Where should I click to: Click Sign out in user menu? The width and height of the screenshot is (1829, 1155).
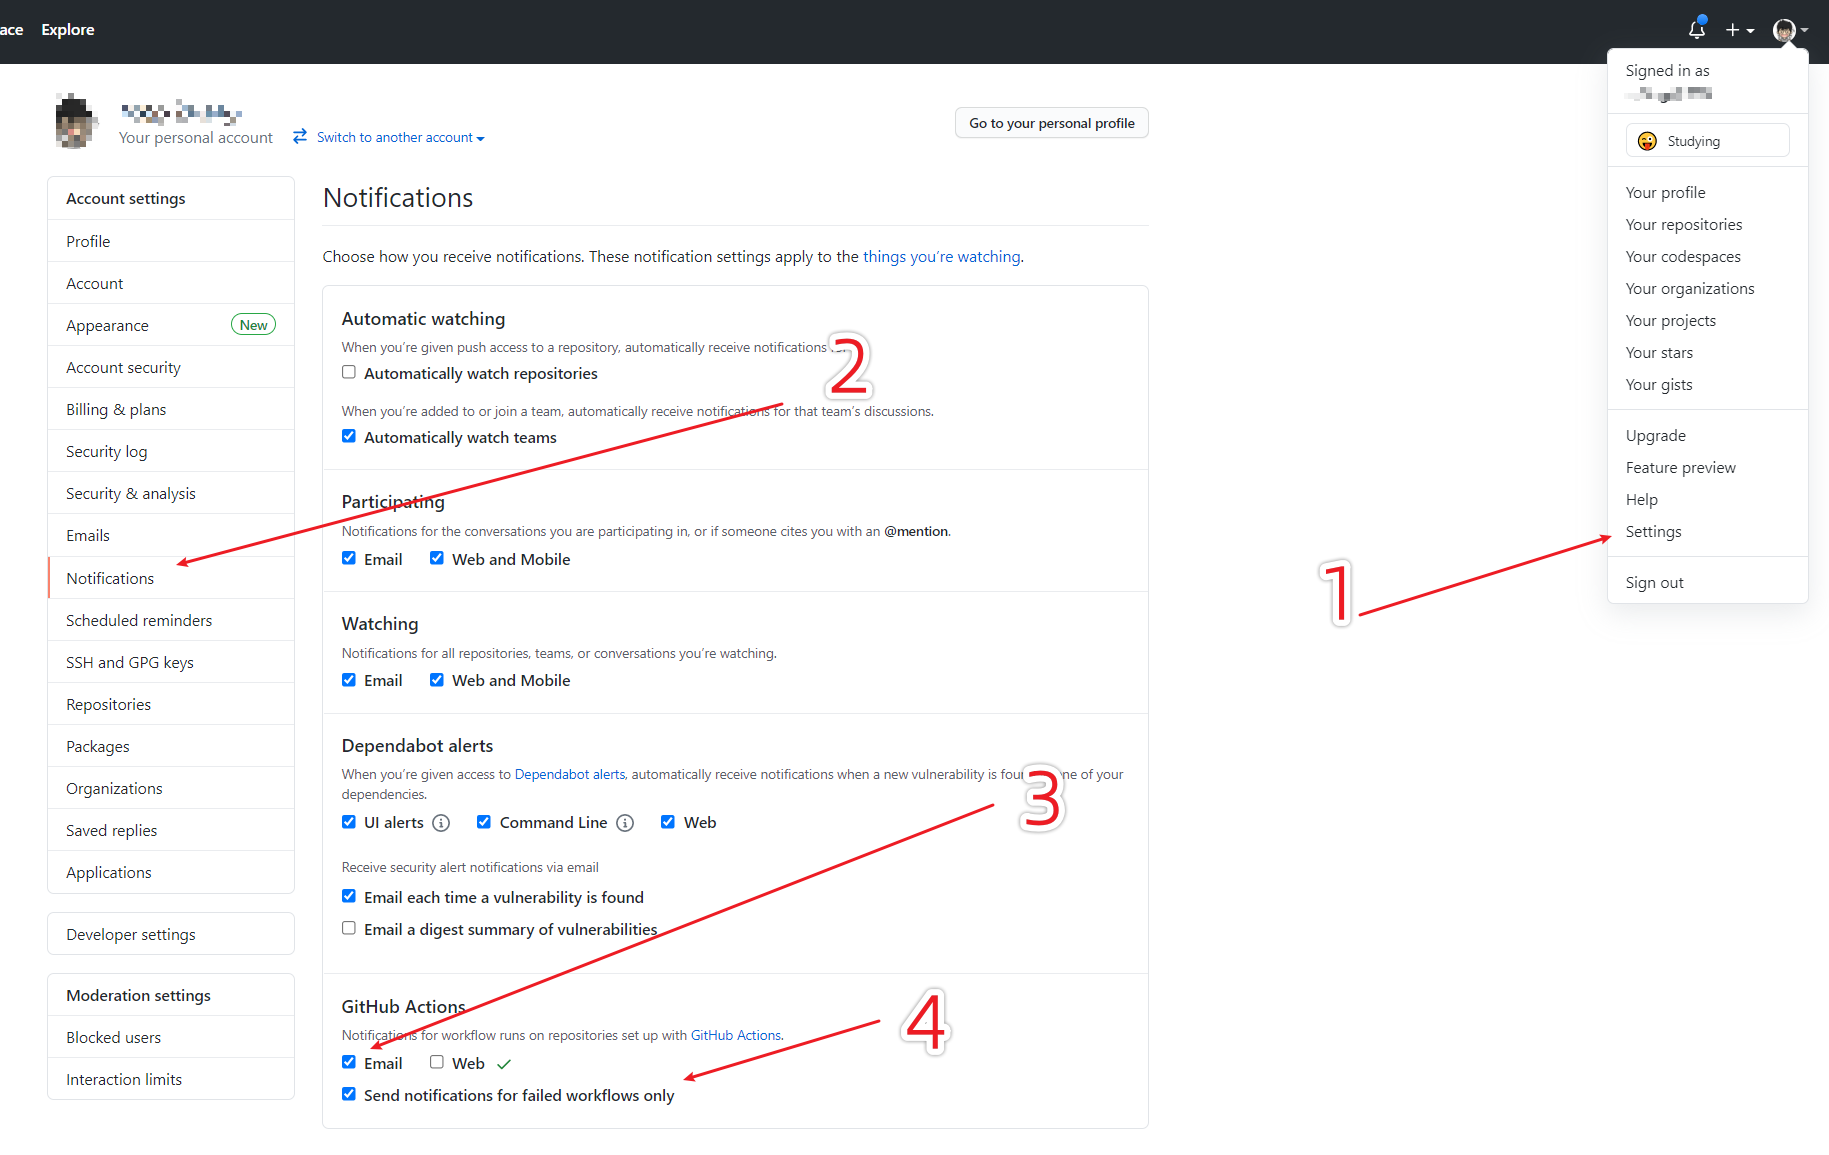click(1708, 582)
